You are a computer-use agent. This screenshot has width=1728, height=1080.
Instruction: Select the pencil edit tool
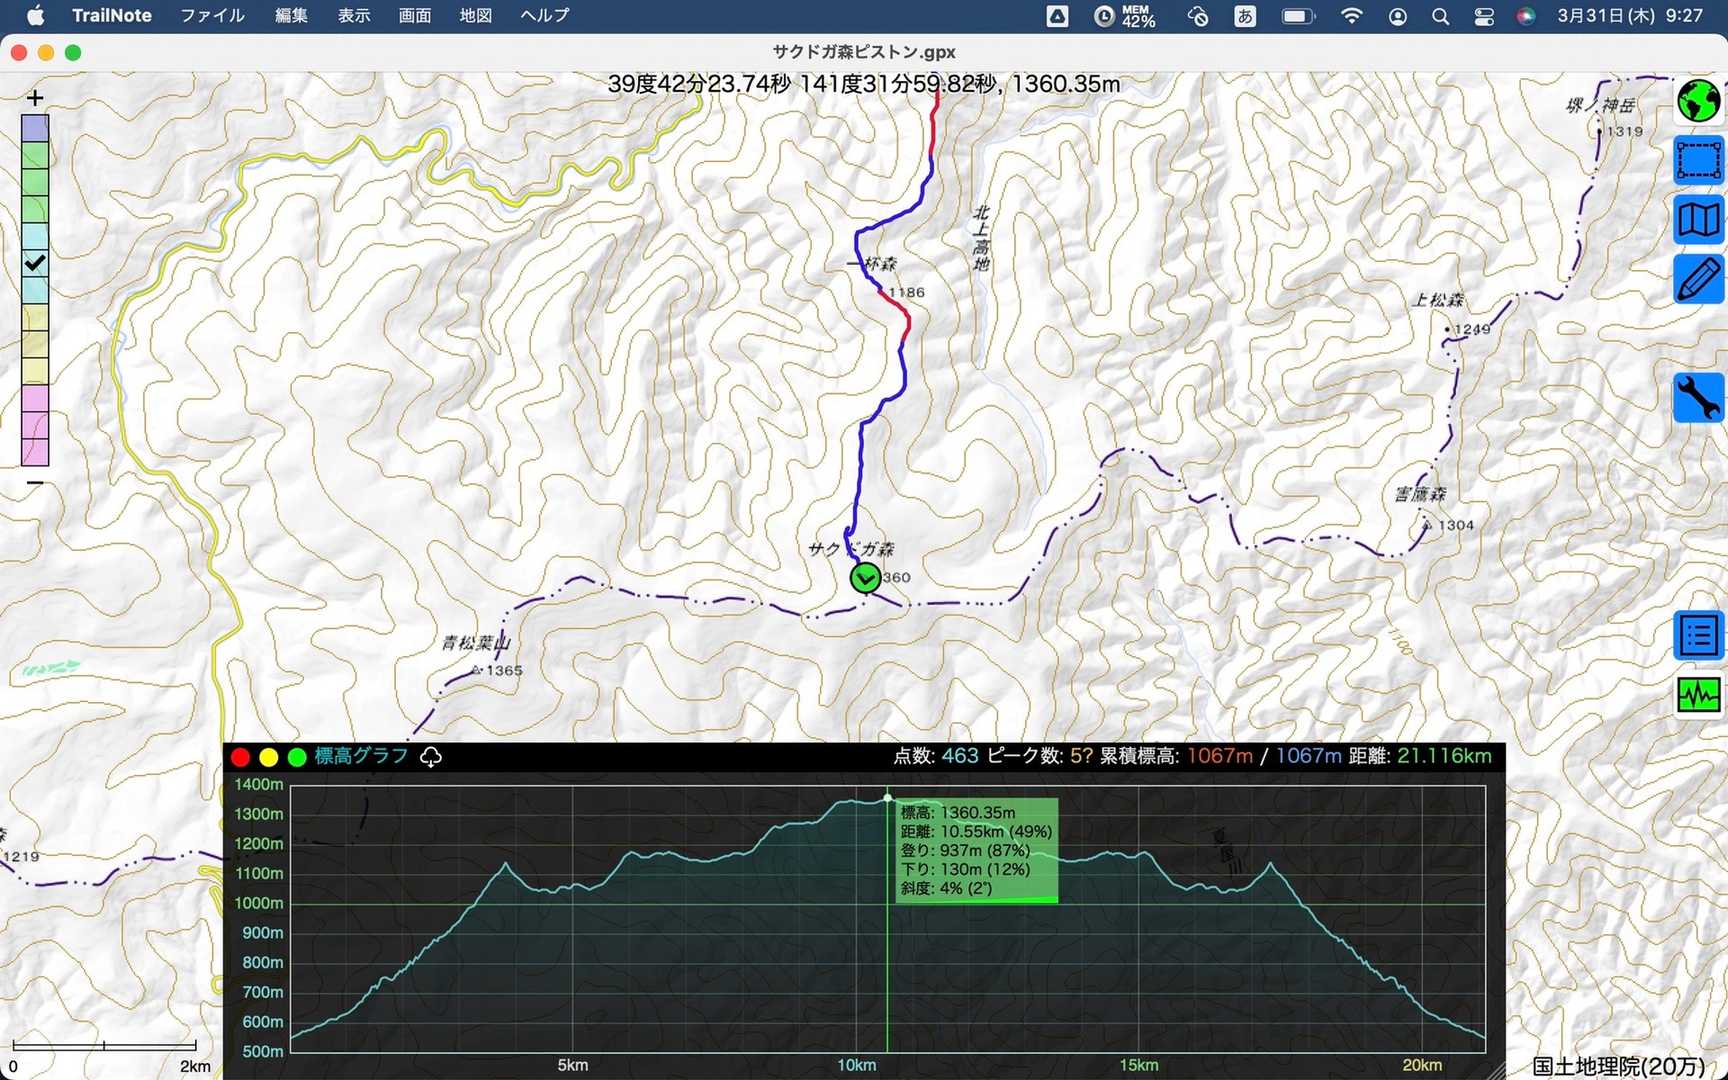[1698, 279]
